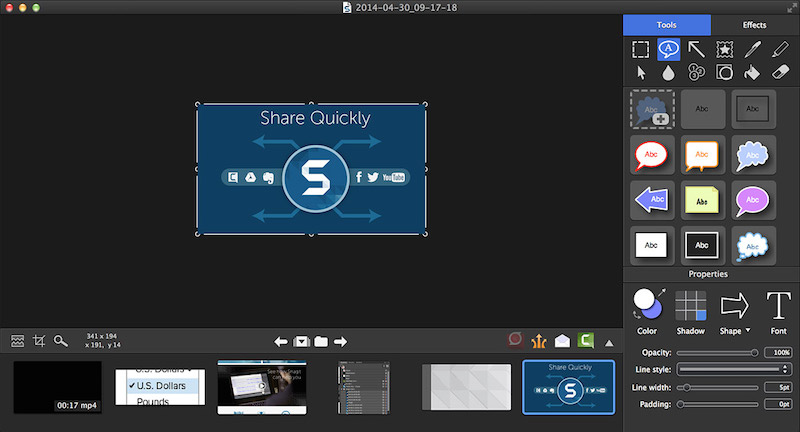Share to Camtasia using green icon
Viewport: 800px width, 432px height.
point(587,340)
